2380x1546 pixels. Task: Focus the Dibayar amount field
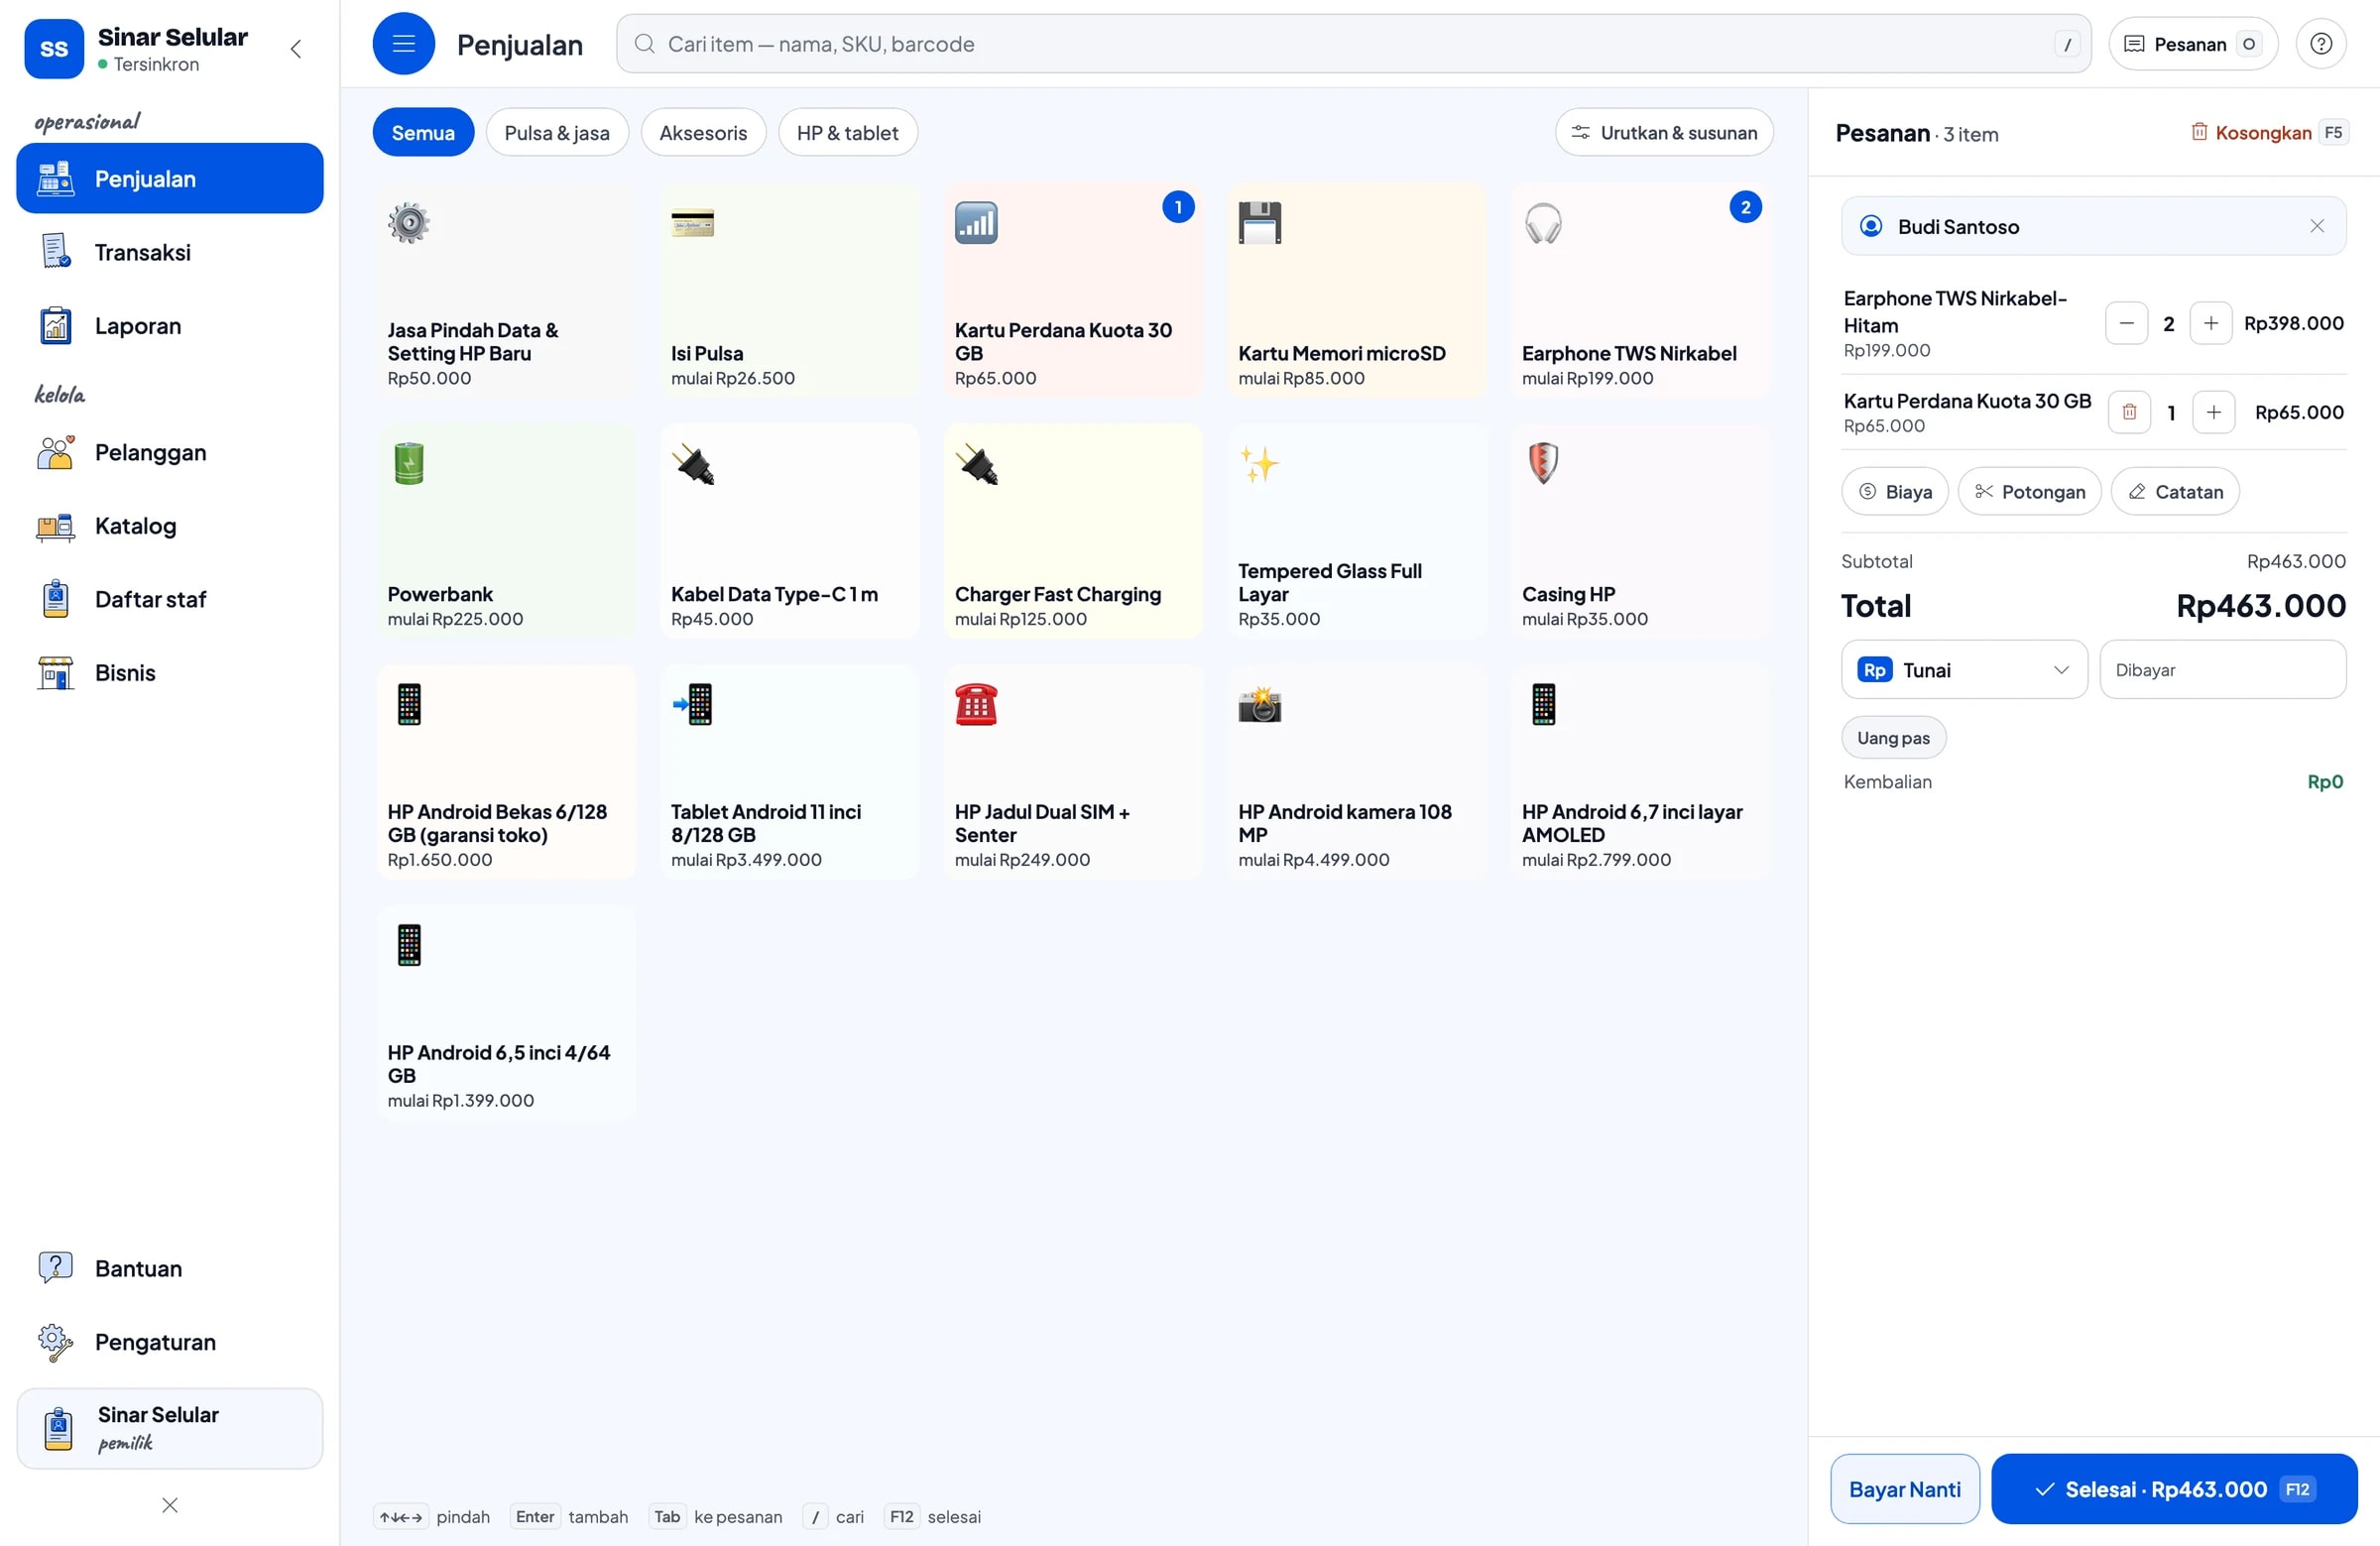[x=2222, y=669]
